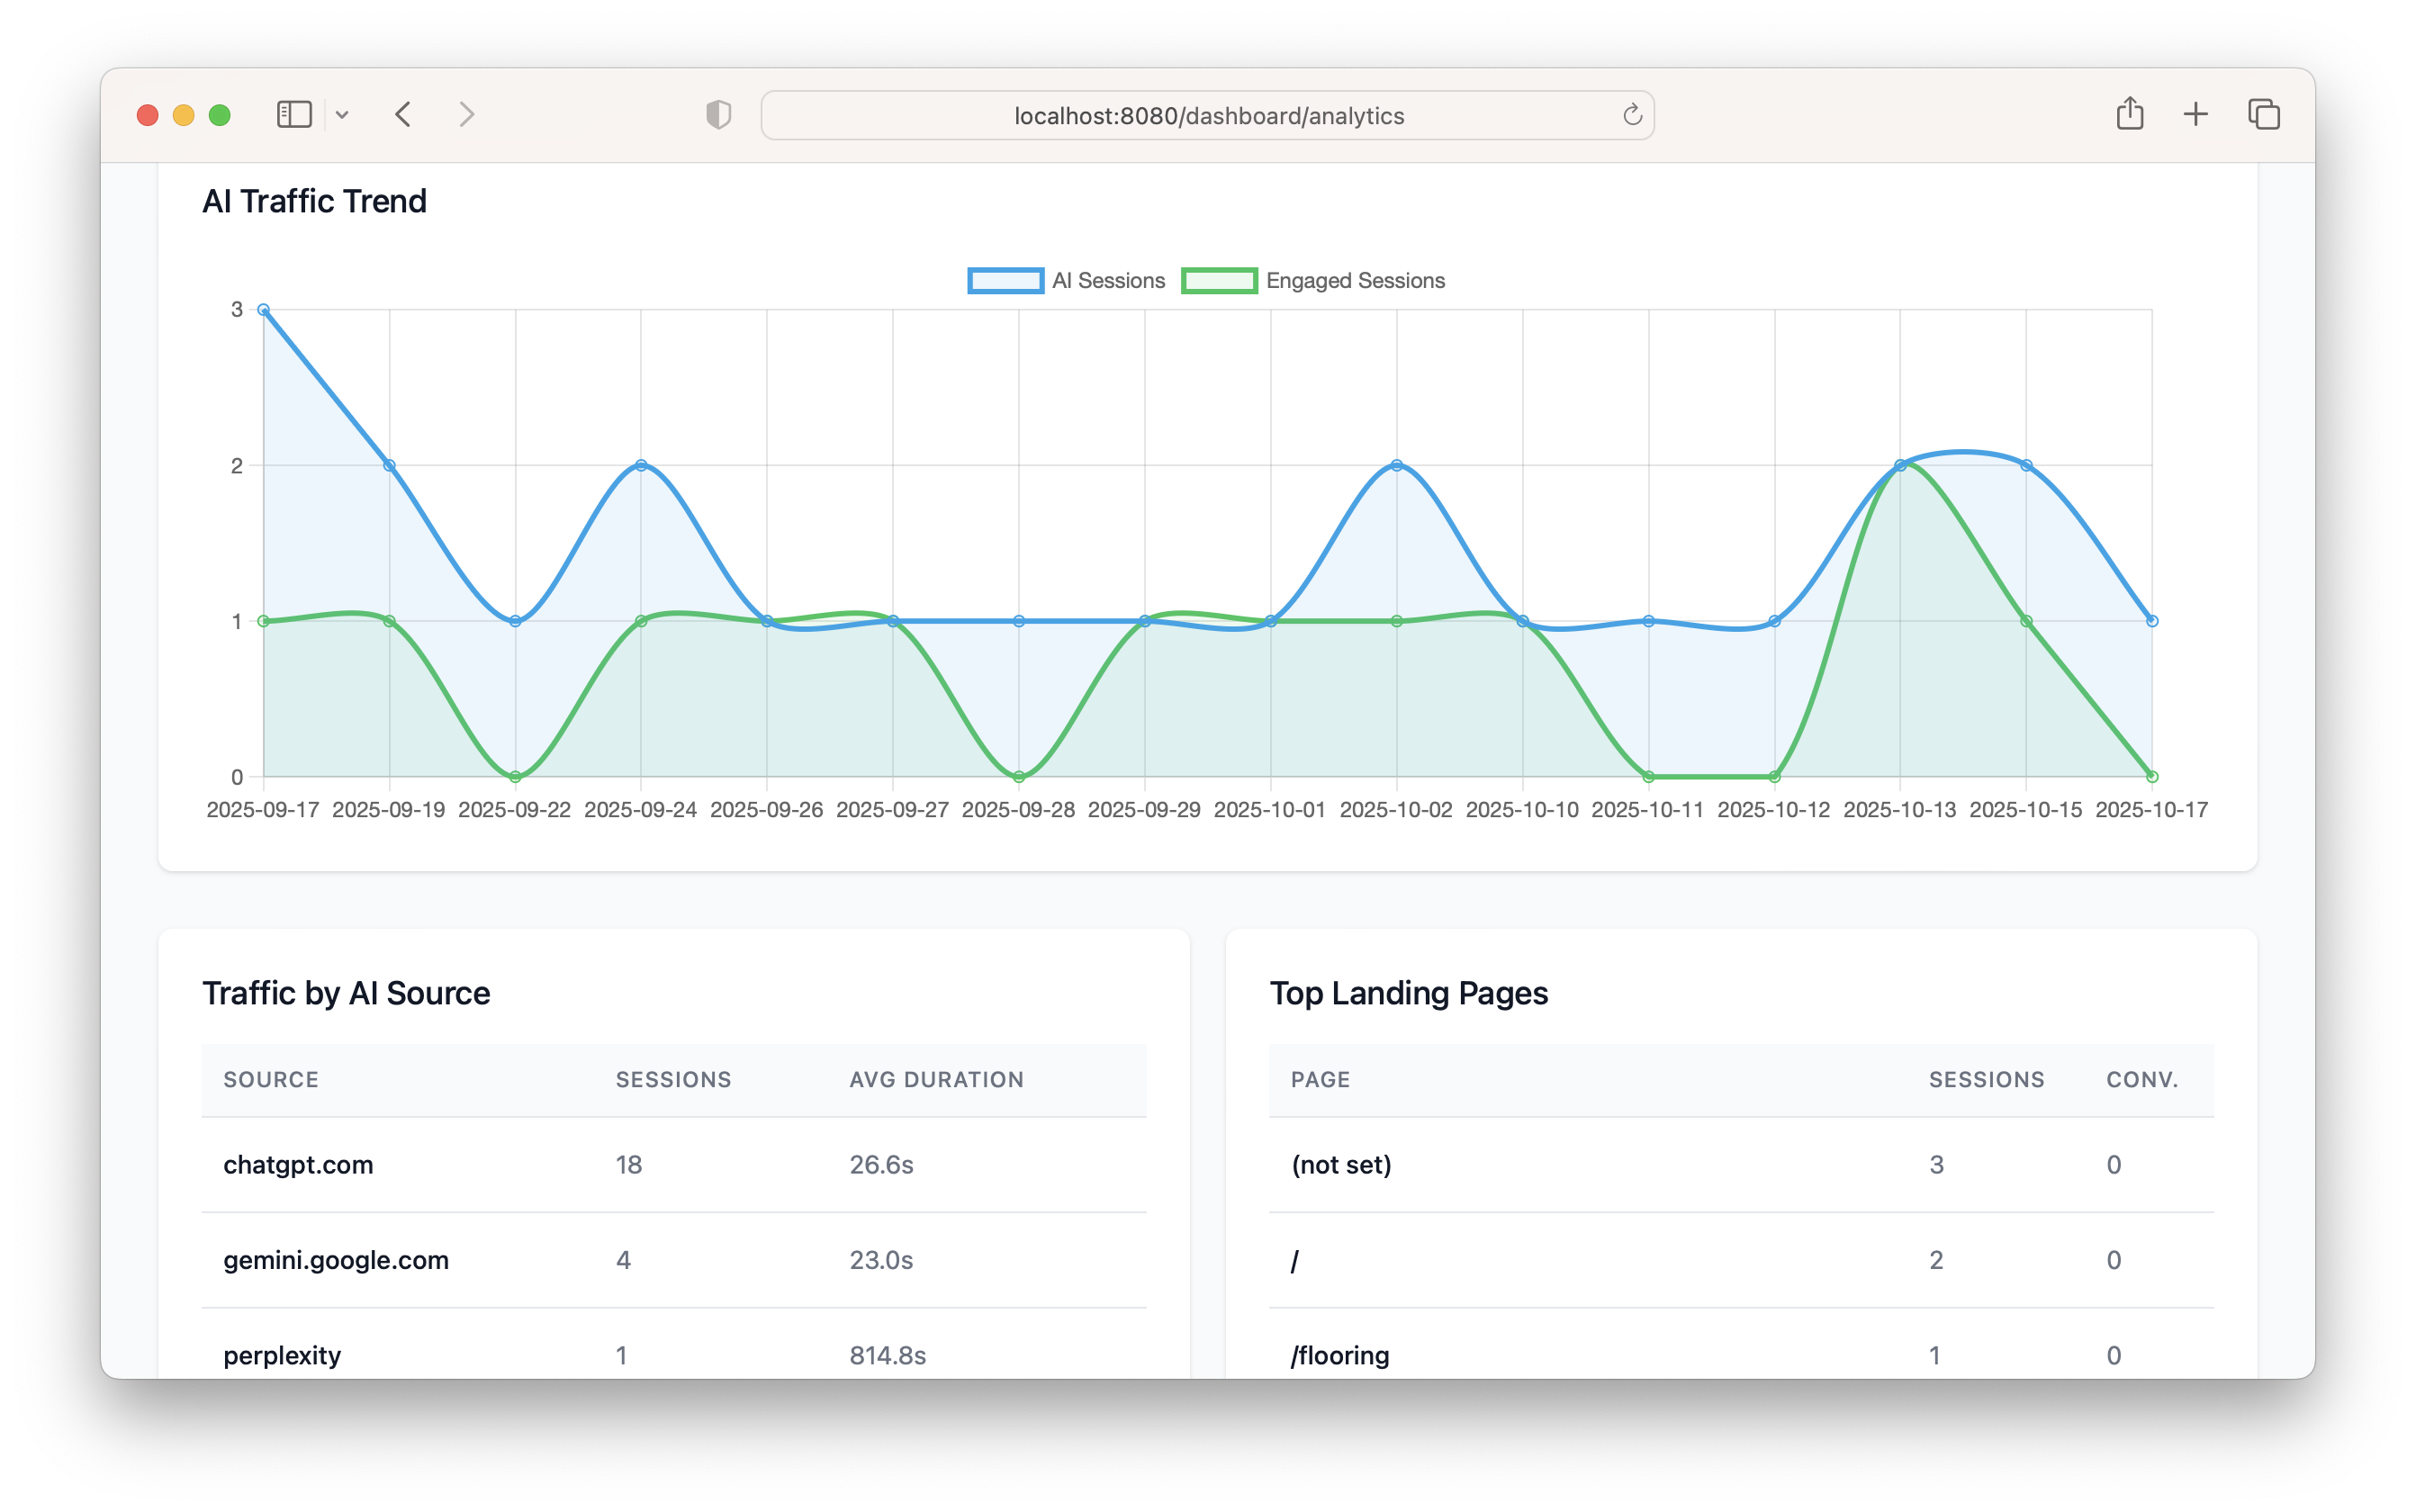
Task: Reload the analytics dashboard page
Action: tap(1631, 114)
